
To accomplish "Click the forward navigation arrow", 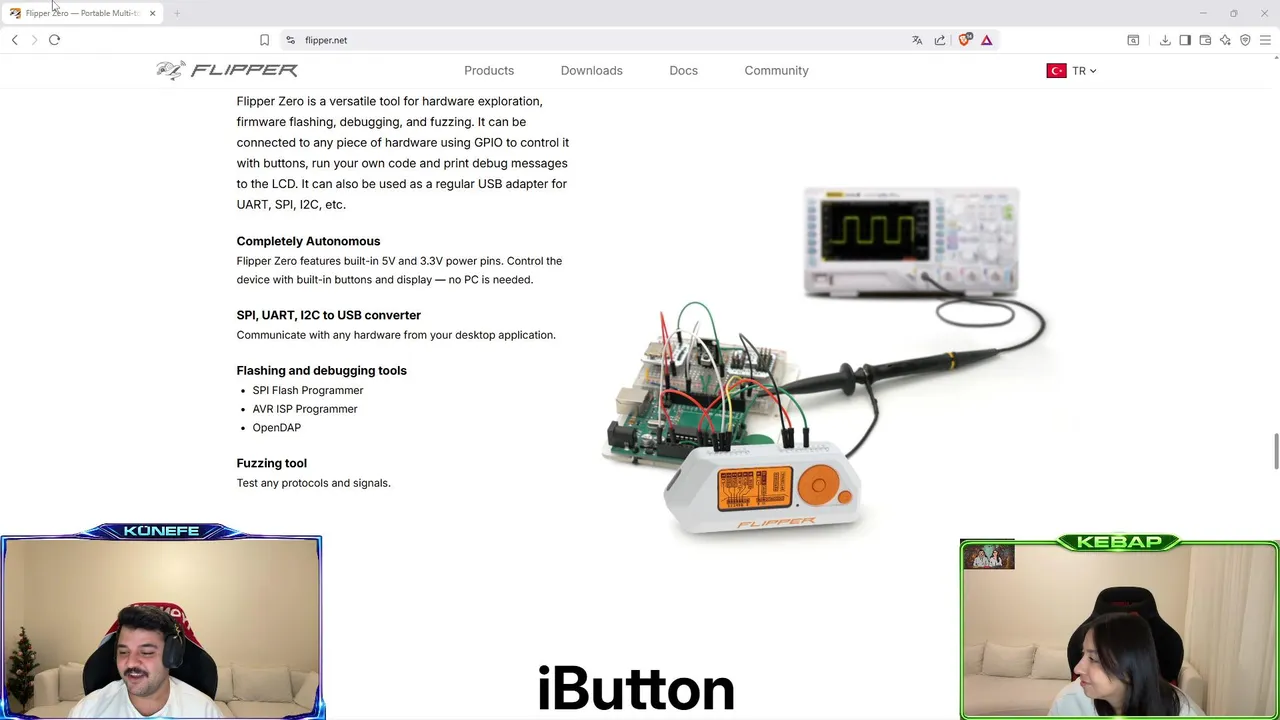I will tap(34, 40).
